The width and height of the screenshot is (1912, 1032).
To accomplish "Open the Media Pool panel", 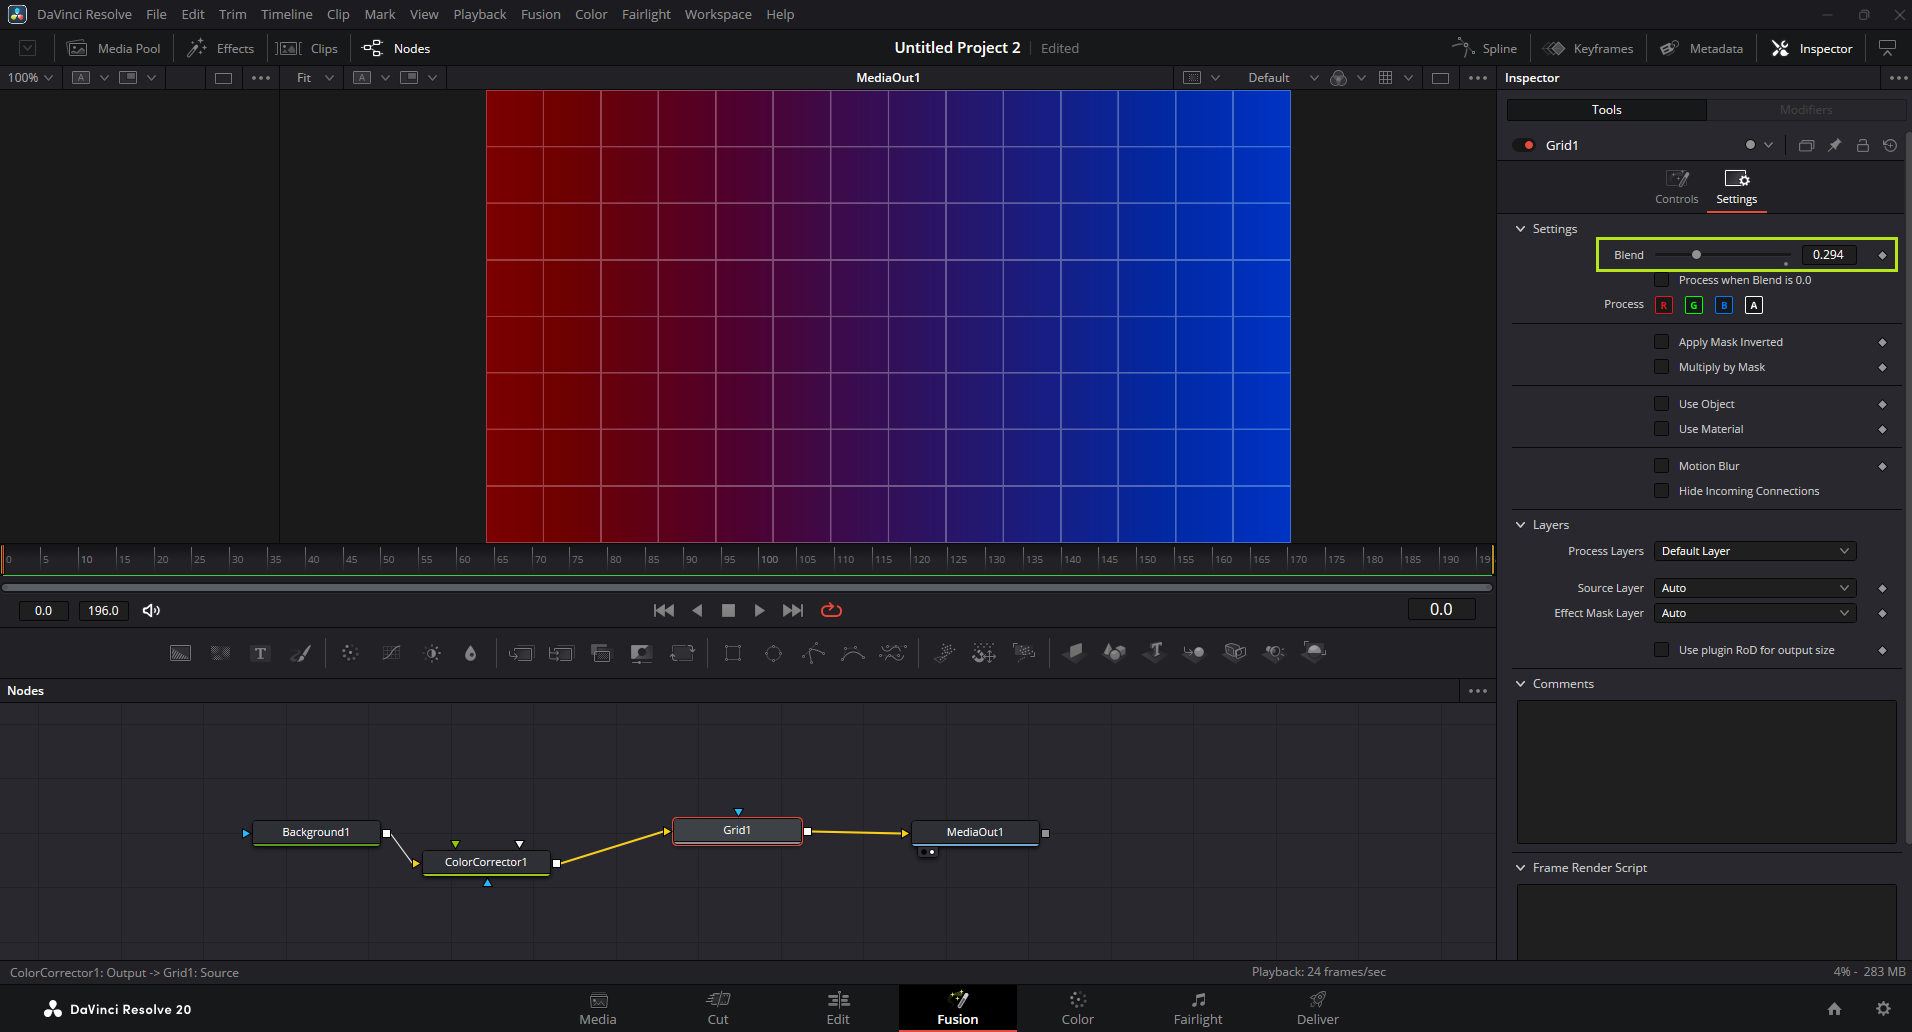I will point(114,48).
